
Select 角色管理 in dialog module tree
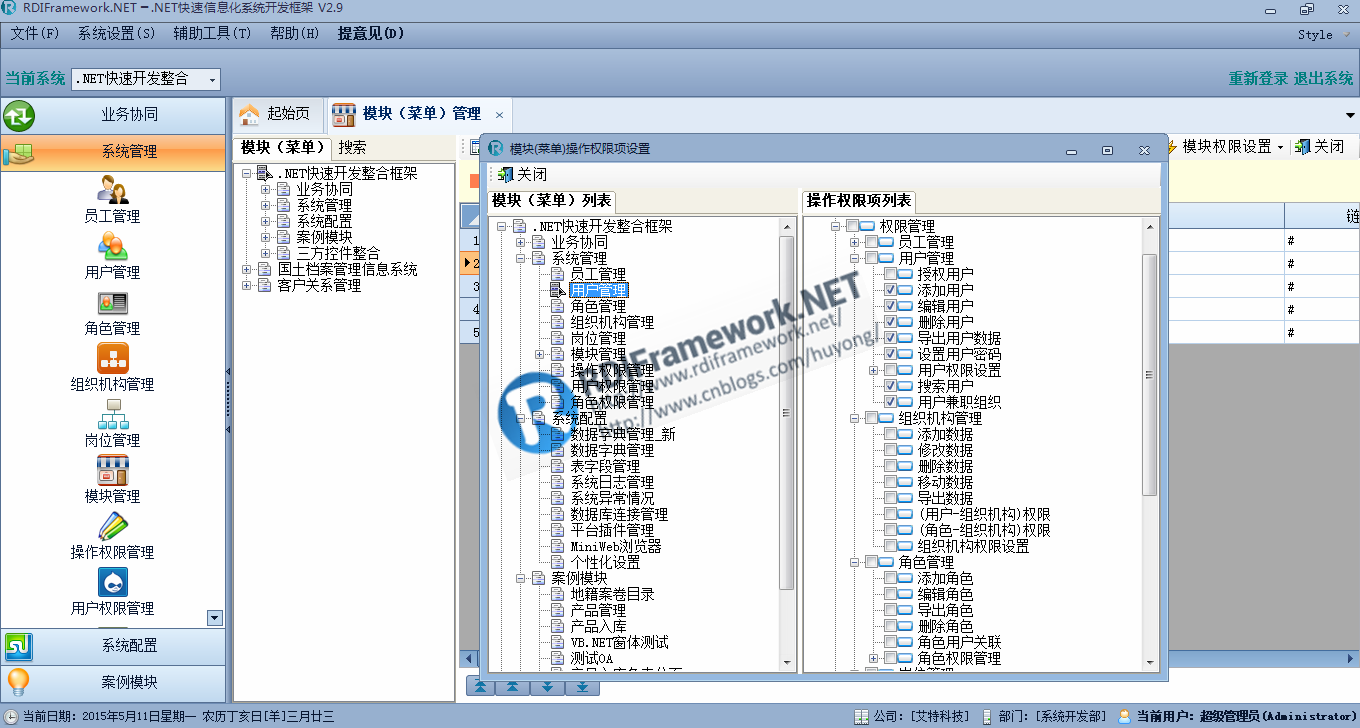click(598, 307)
